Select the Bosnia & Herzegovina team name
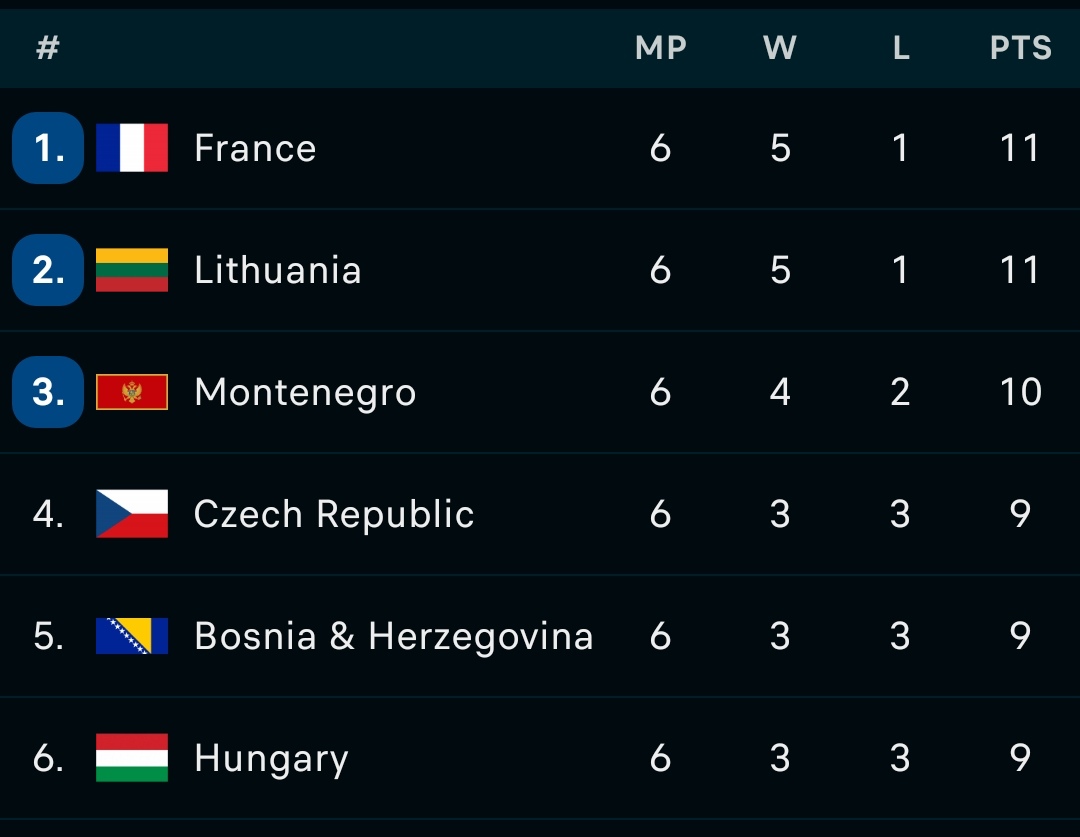Screen dimensions: 1080x837 tap(393, 636)
